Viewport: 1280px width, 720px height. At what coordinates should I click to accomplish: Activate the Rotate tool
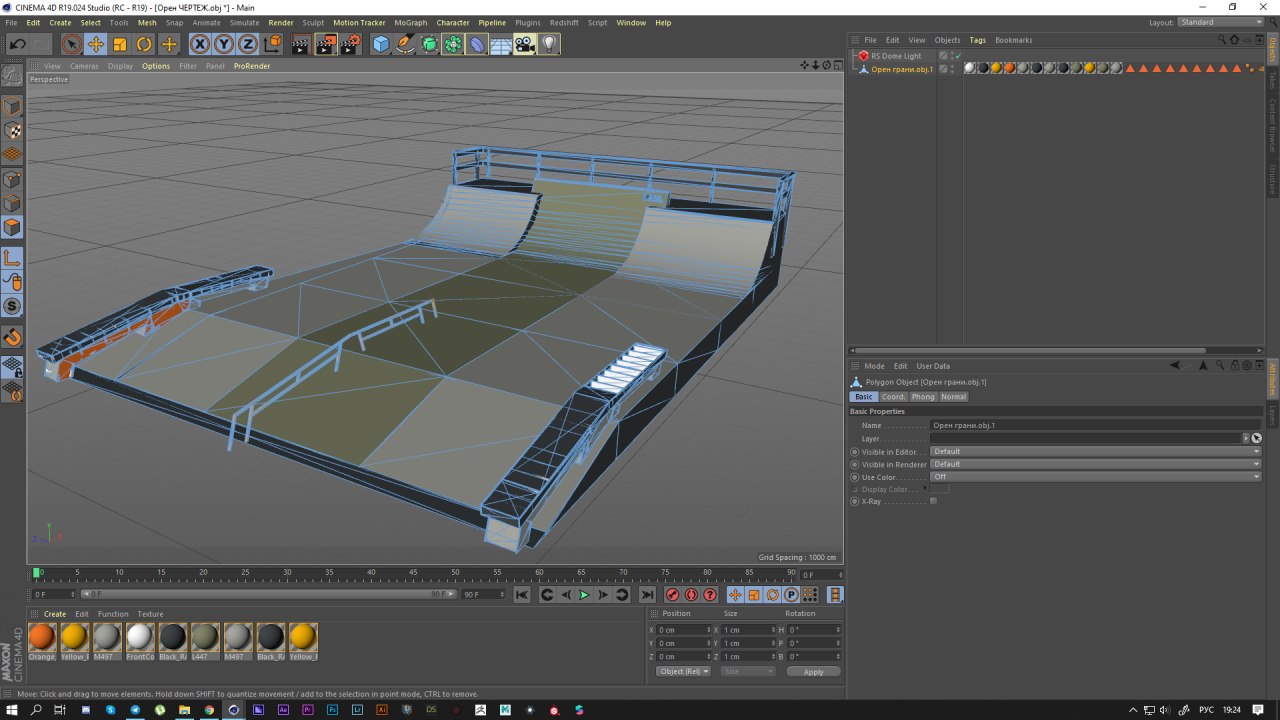point(144,44)
